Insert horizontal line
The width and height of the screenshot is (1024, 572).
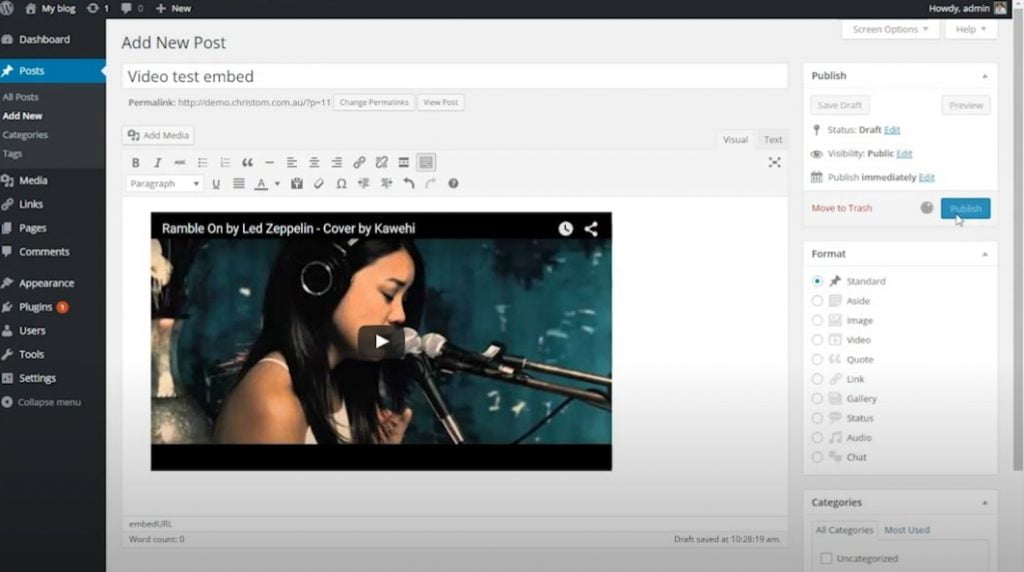pos(269,163)
